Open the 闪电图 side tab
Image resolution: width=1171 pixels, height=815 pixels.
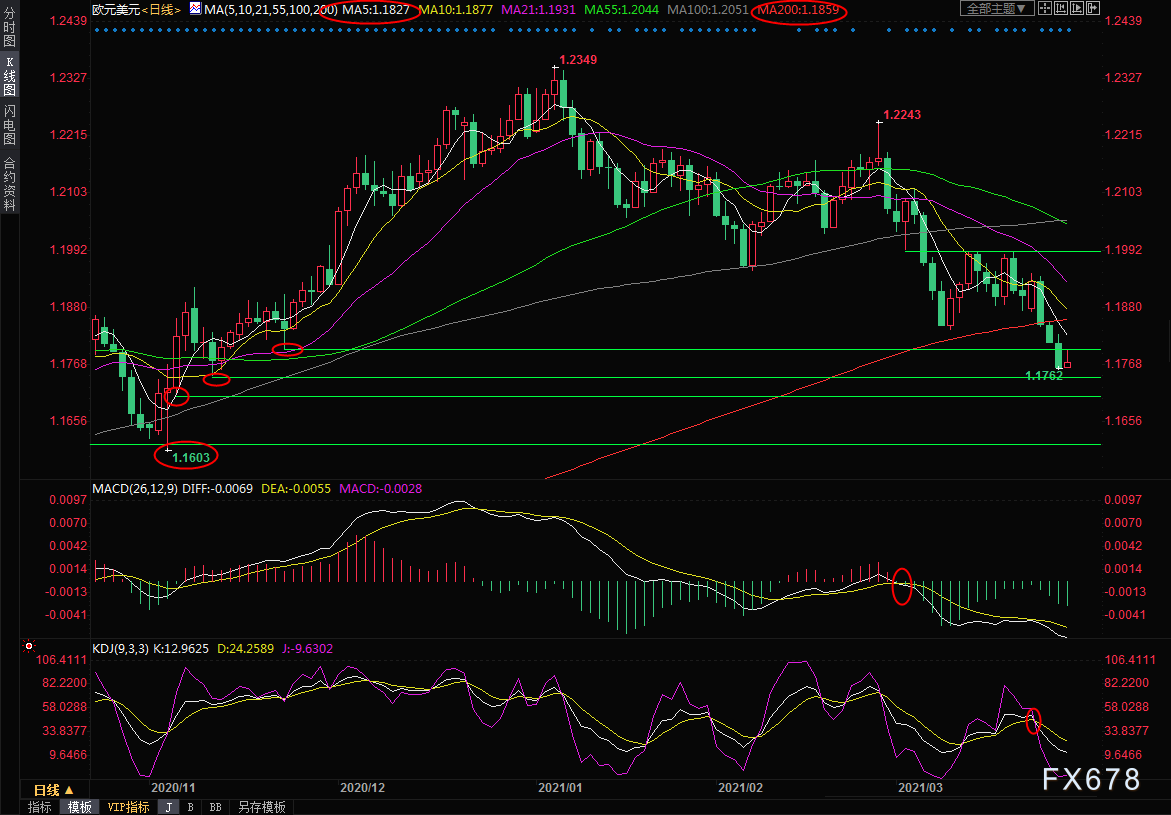pos(9,125)
